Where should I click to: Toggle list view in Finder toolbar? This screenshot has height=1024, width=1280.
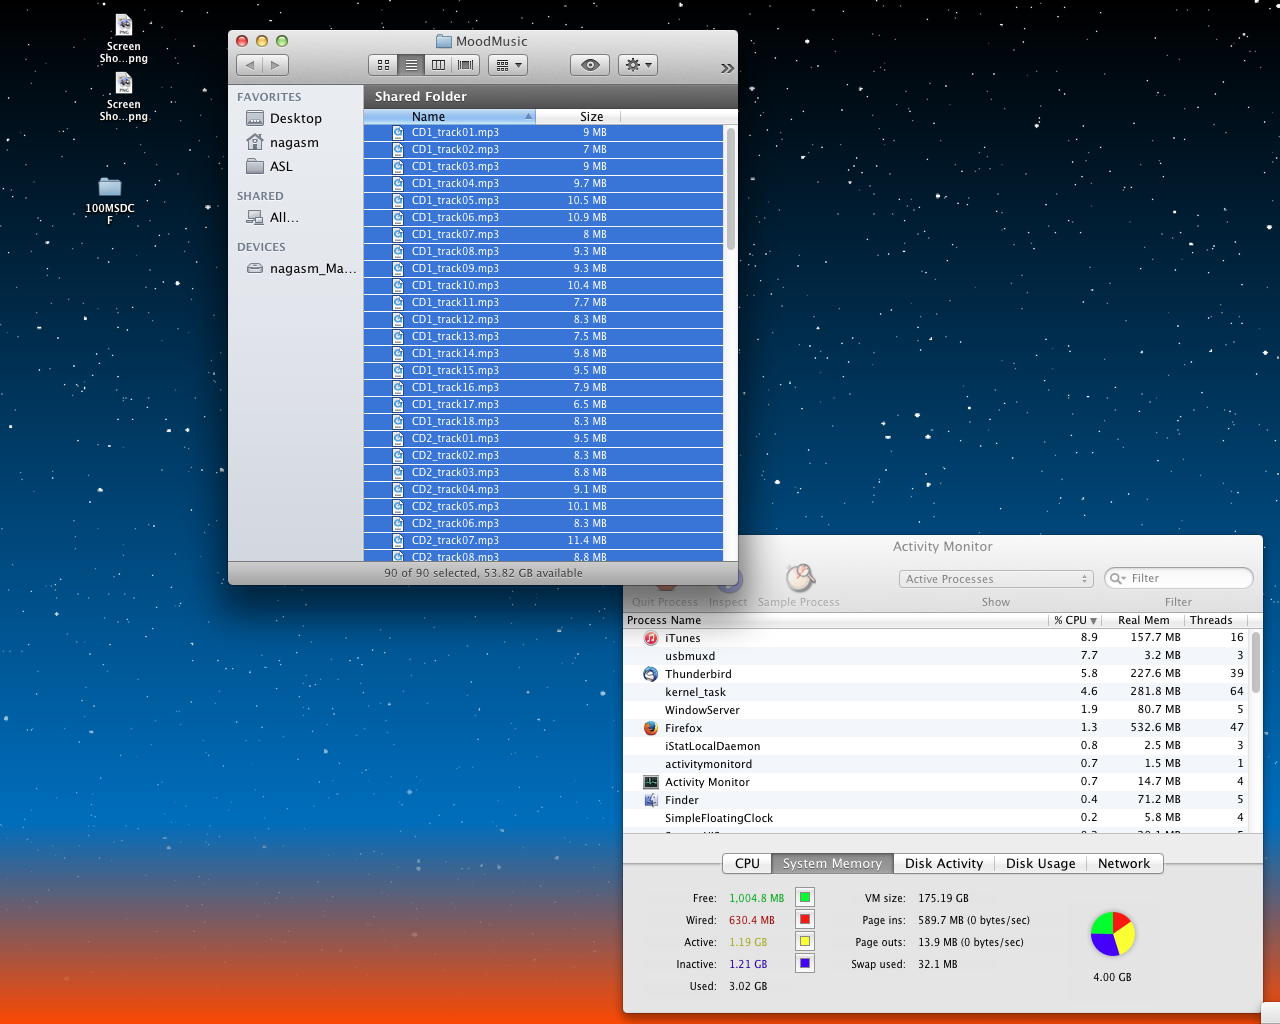(411, 65)
